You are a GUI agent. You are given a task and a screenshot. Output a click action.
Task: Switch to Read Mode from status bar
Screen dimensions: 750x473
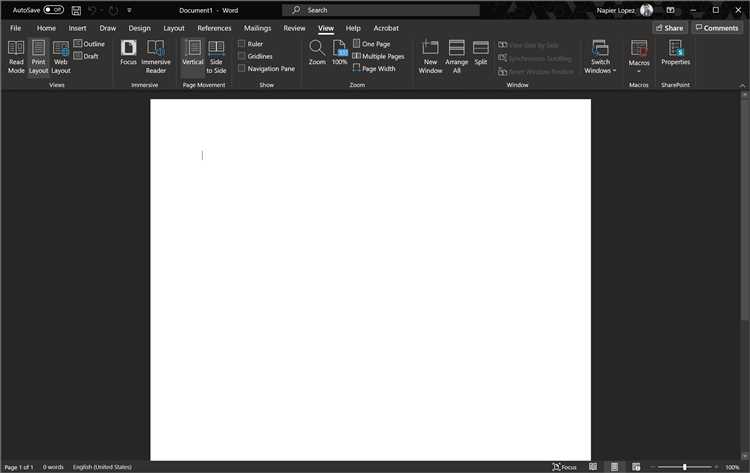pos(593,467)
